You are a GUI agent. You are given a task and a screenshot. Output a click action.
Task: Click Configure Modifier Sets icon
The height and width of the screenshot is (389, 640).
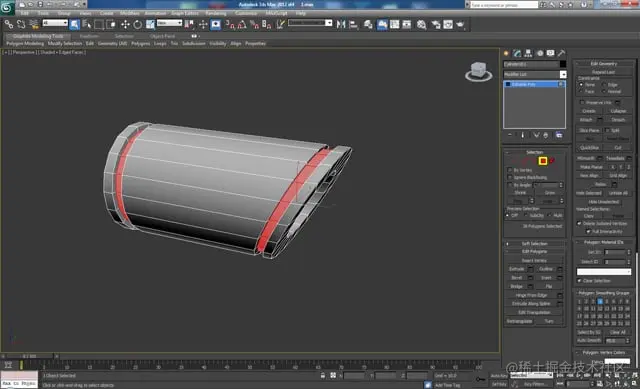click(559, 135)
